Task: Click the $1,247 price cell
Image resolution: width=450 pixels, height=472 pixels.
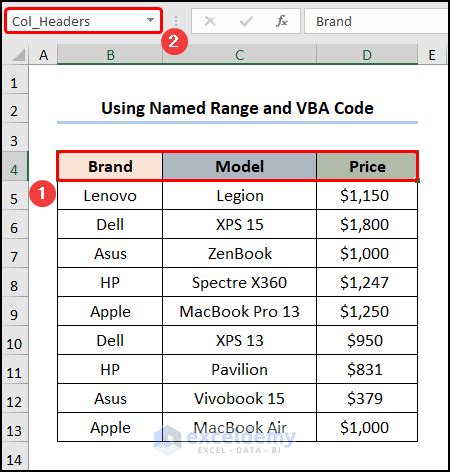Action: click(x=367, y=282)
